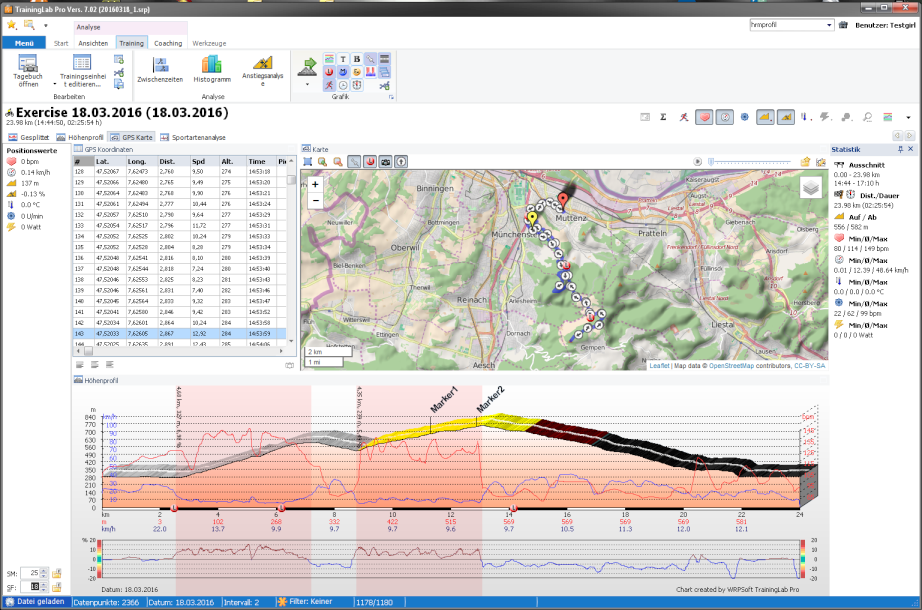
Task: Open the chart options dropdown arrow at title row end
Action: tap(908, 118)
